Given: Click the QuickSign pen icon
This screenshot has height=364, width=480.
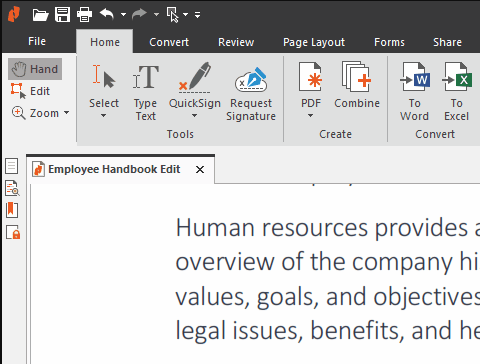Looking at the screenshot, I should [195, 77].
